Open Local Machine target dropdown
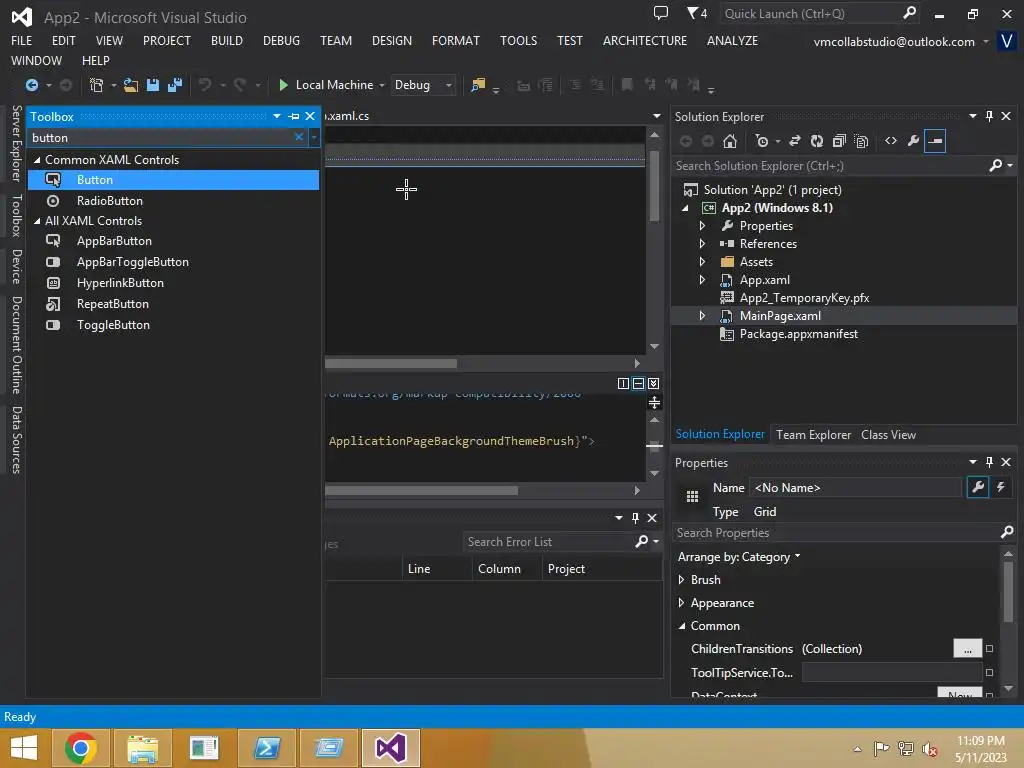This screenshot has width=1024, height=768. coord(382,86)
